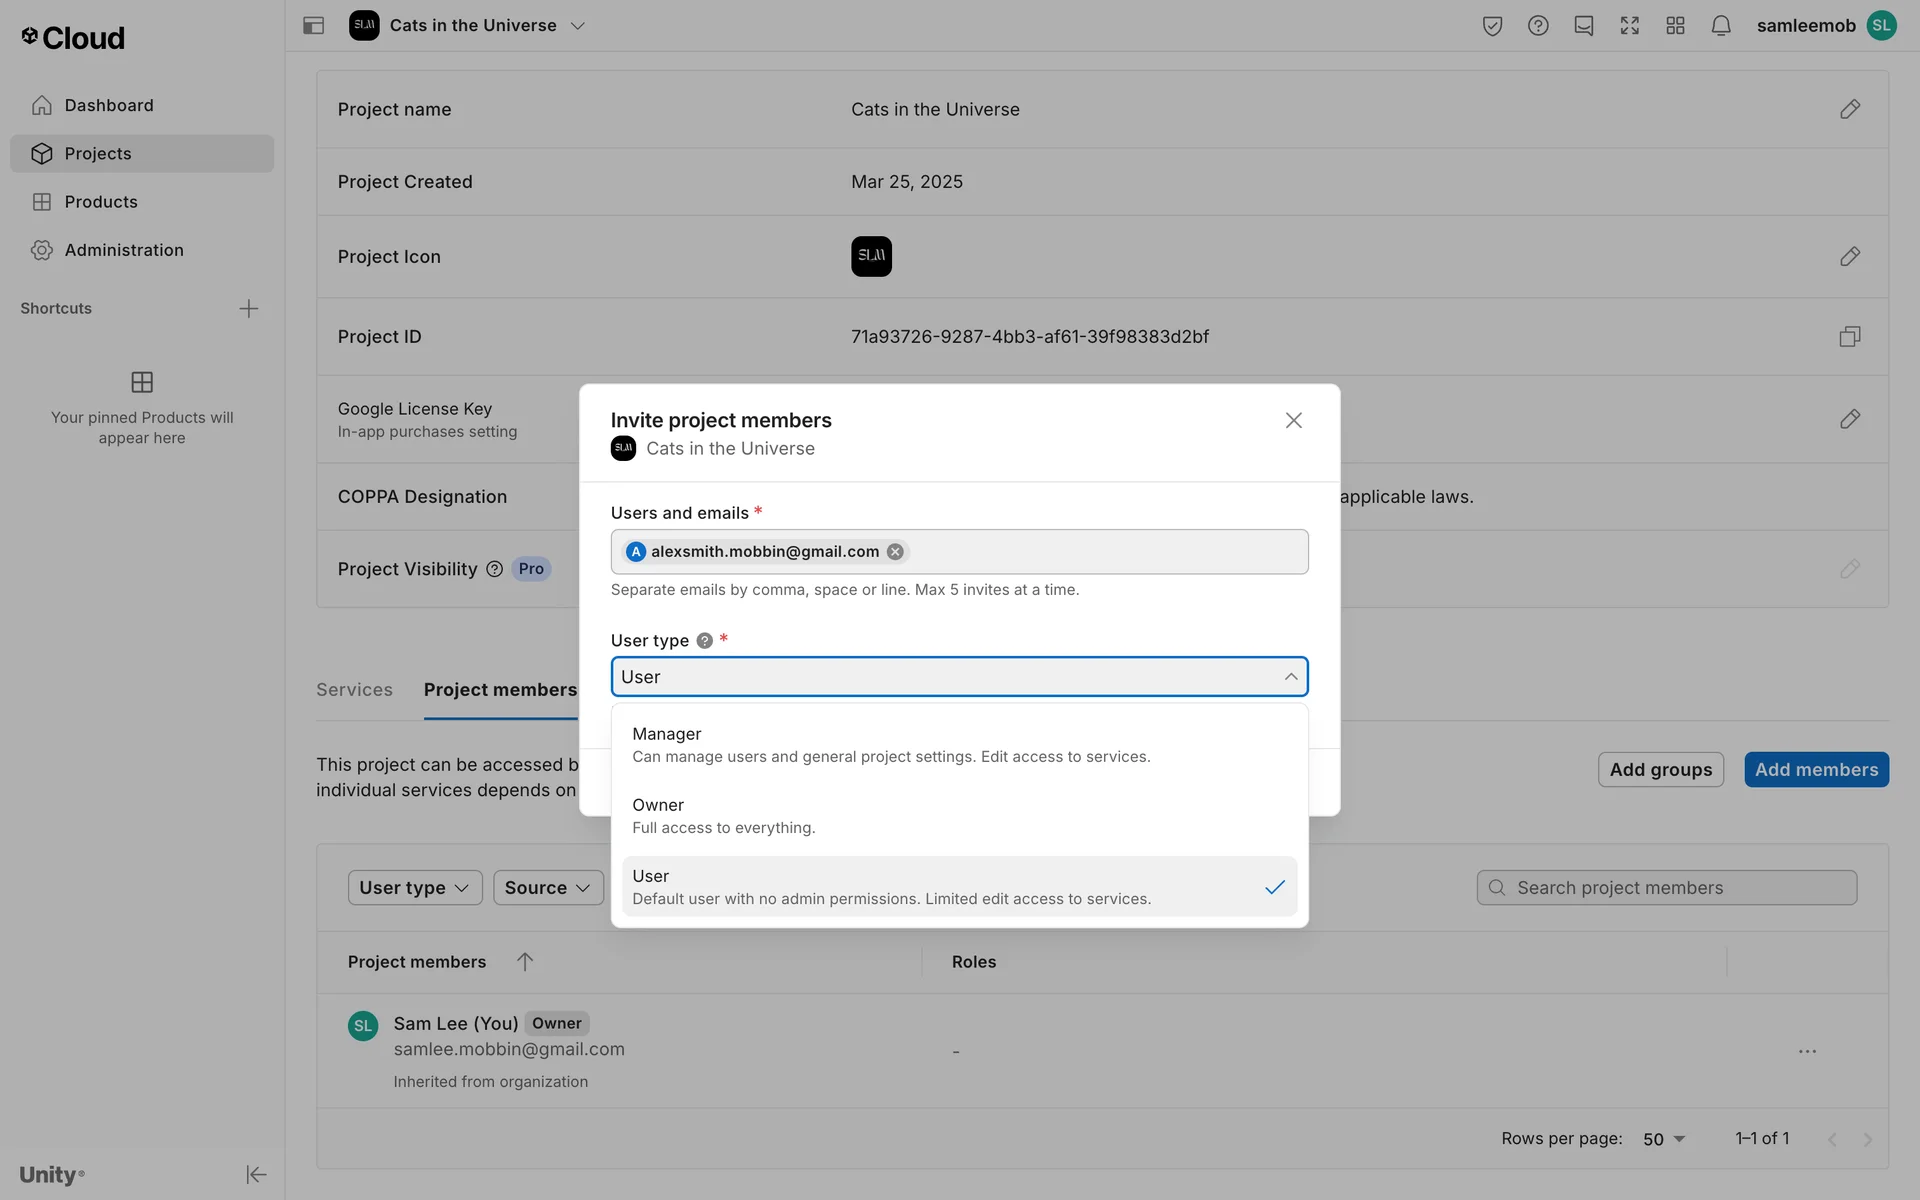Open the help question mark icon

[1538, 26]
